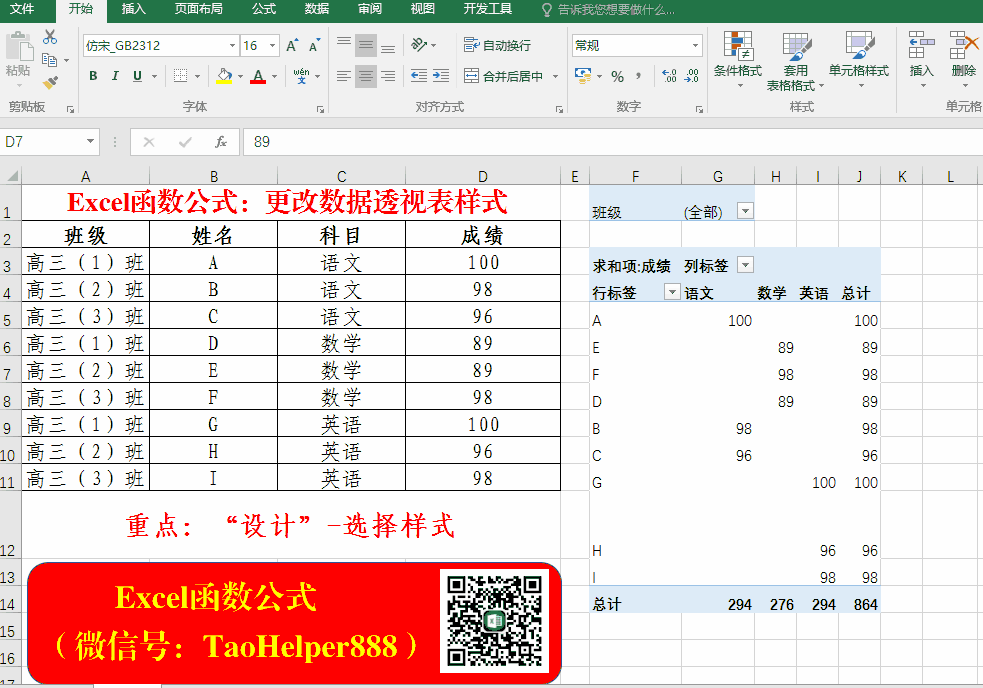The image size is (983, 688).
Task: Open Conditional Formatting (条件格式)
Action: click(x=738, y=58)
